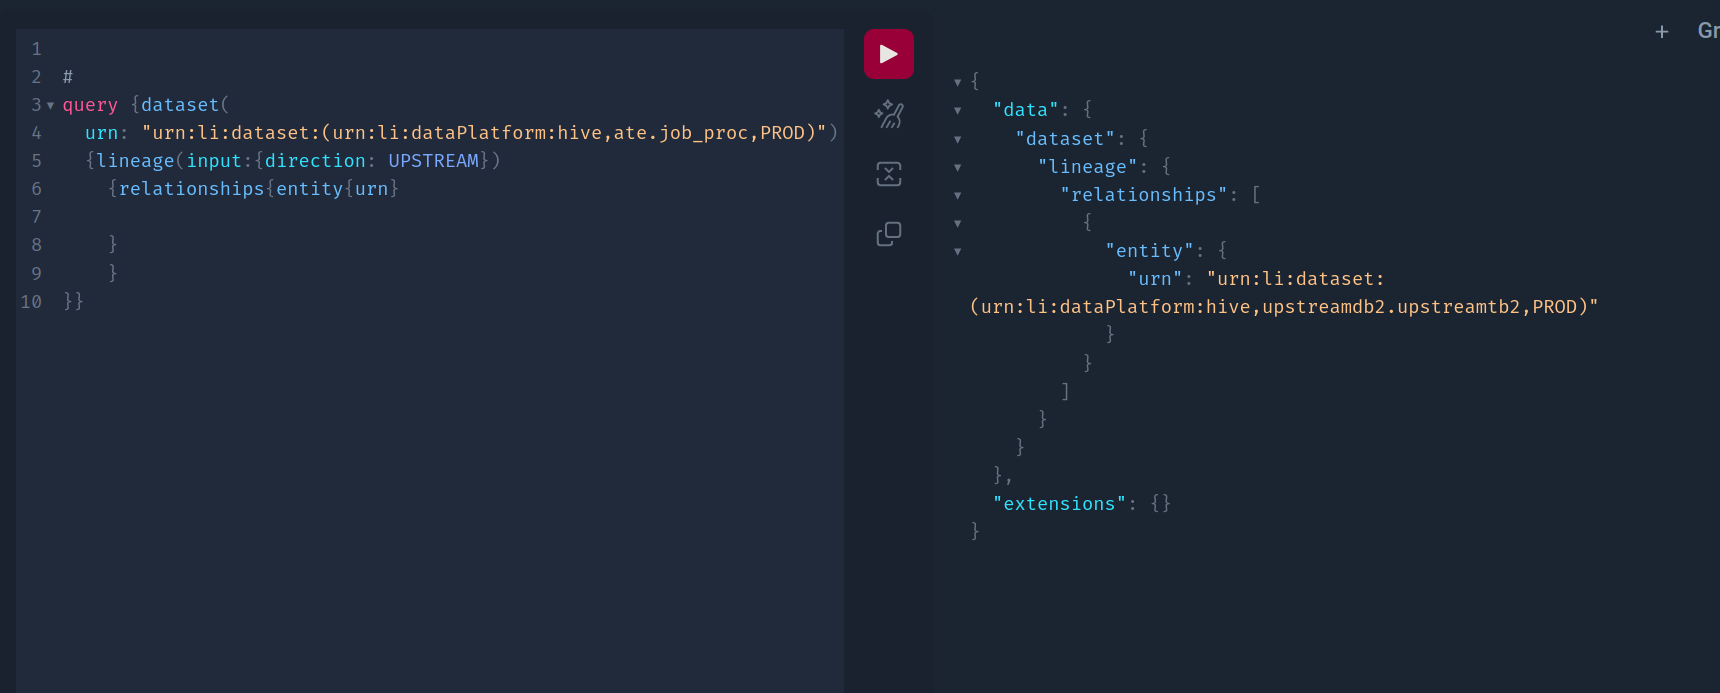Click the upstreamdb2.upstreamtb2 urn value

coord(1284,307)
